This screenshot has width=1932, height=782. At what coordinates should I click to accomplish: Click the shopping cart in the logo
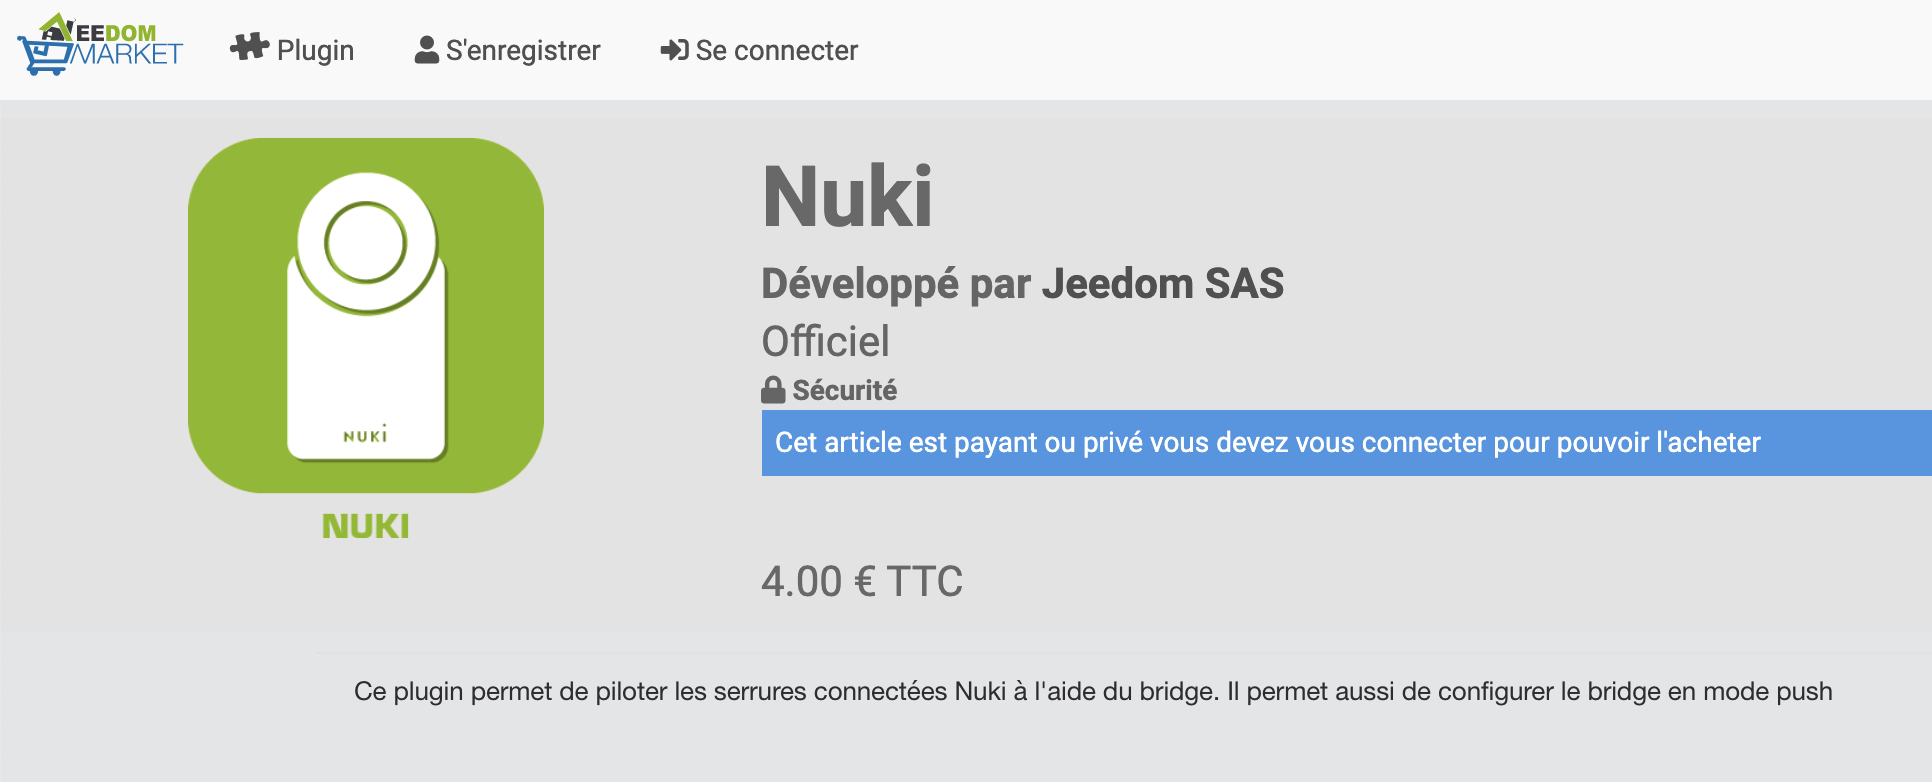[44, 56]
